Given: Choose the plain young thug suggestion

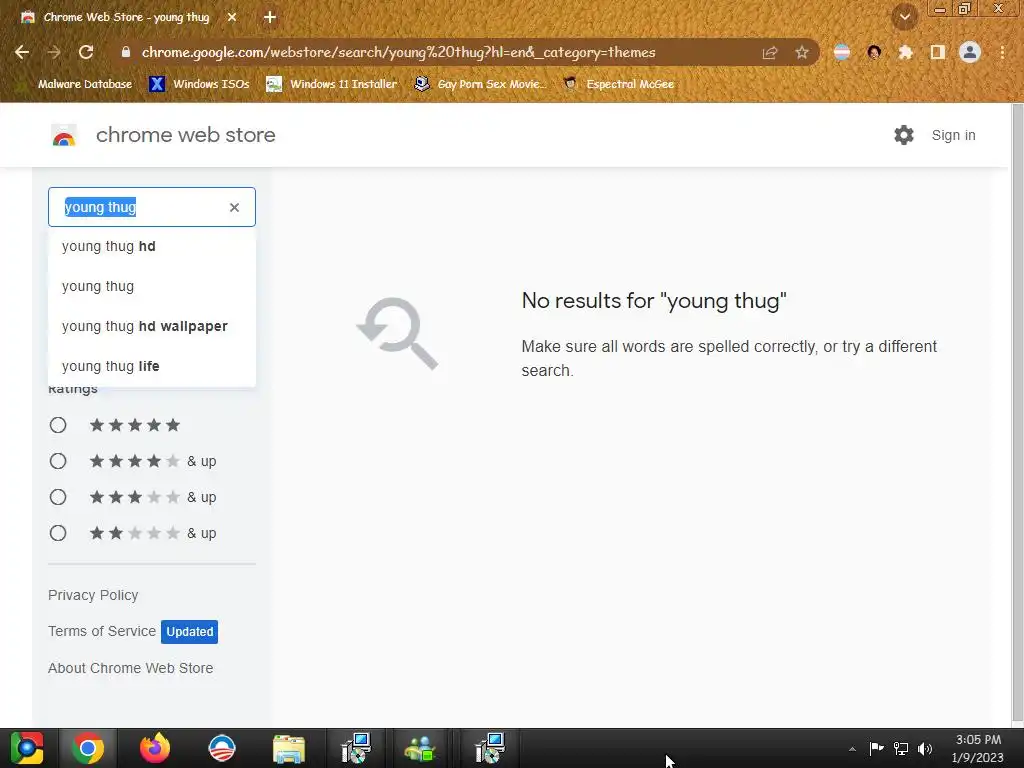Looking at the screenshot, I should point(152,287).
